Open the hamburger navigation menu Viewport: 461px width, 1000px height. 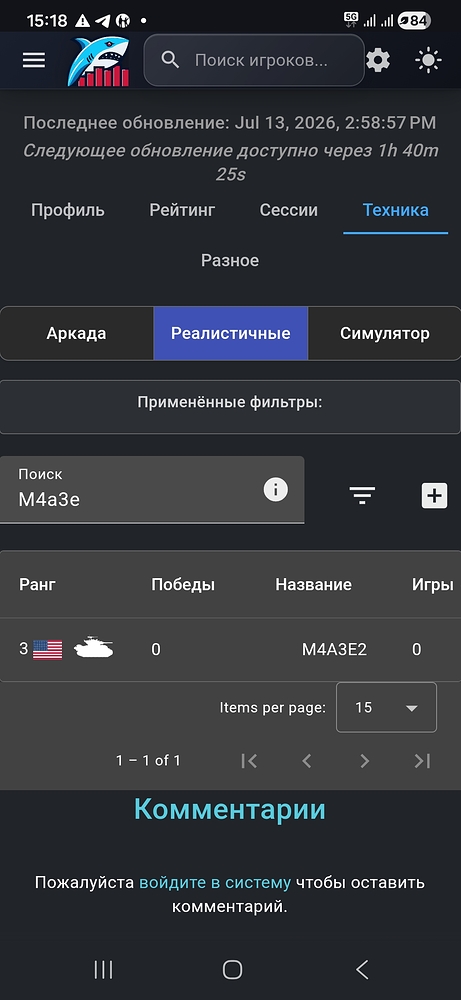tap(34, 60)
